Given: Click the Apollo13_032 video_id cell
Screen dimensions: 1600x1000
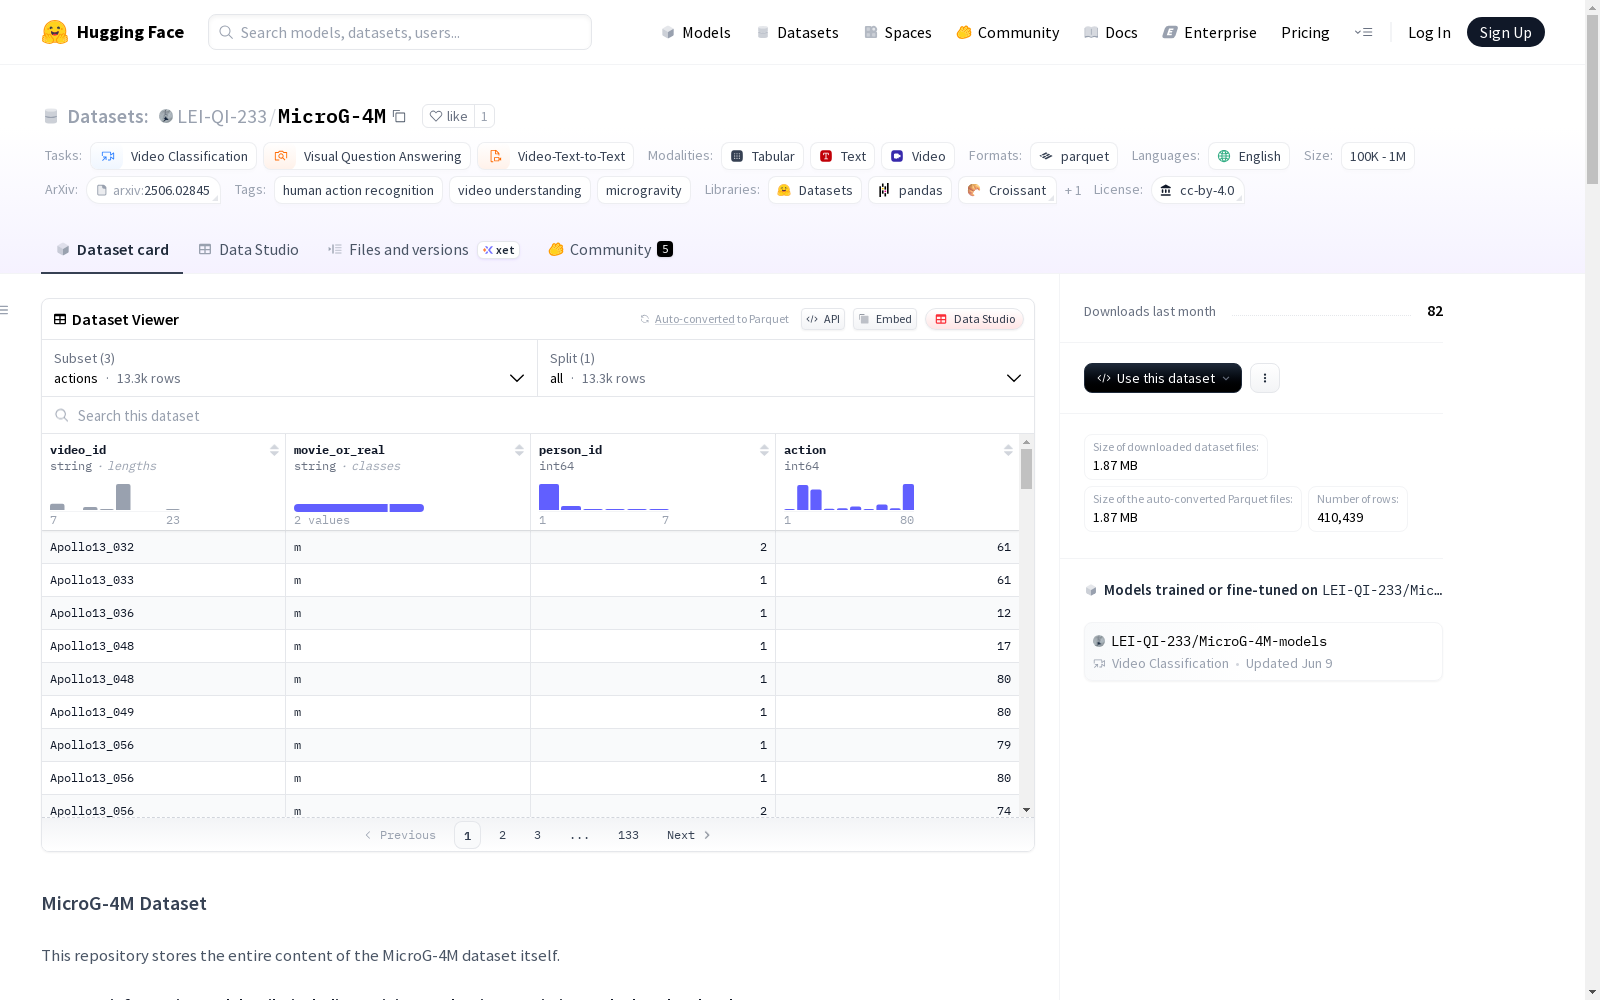Looking at the screenshot, I should [163, 547].
